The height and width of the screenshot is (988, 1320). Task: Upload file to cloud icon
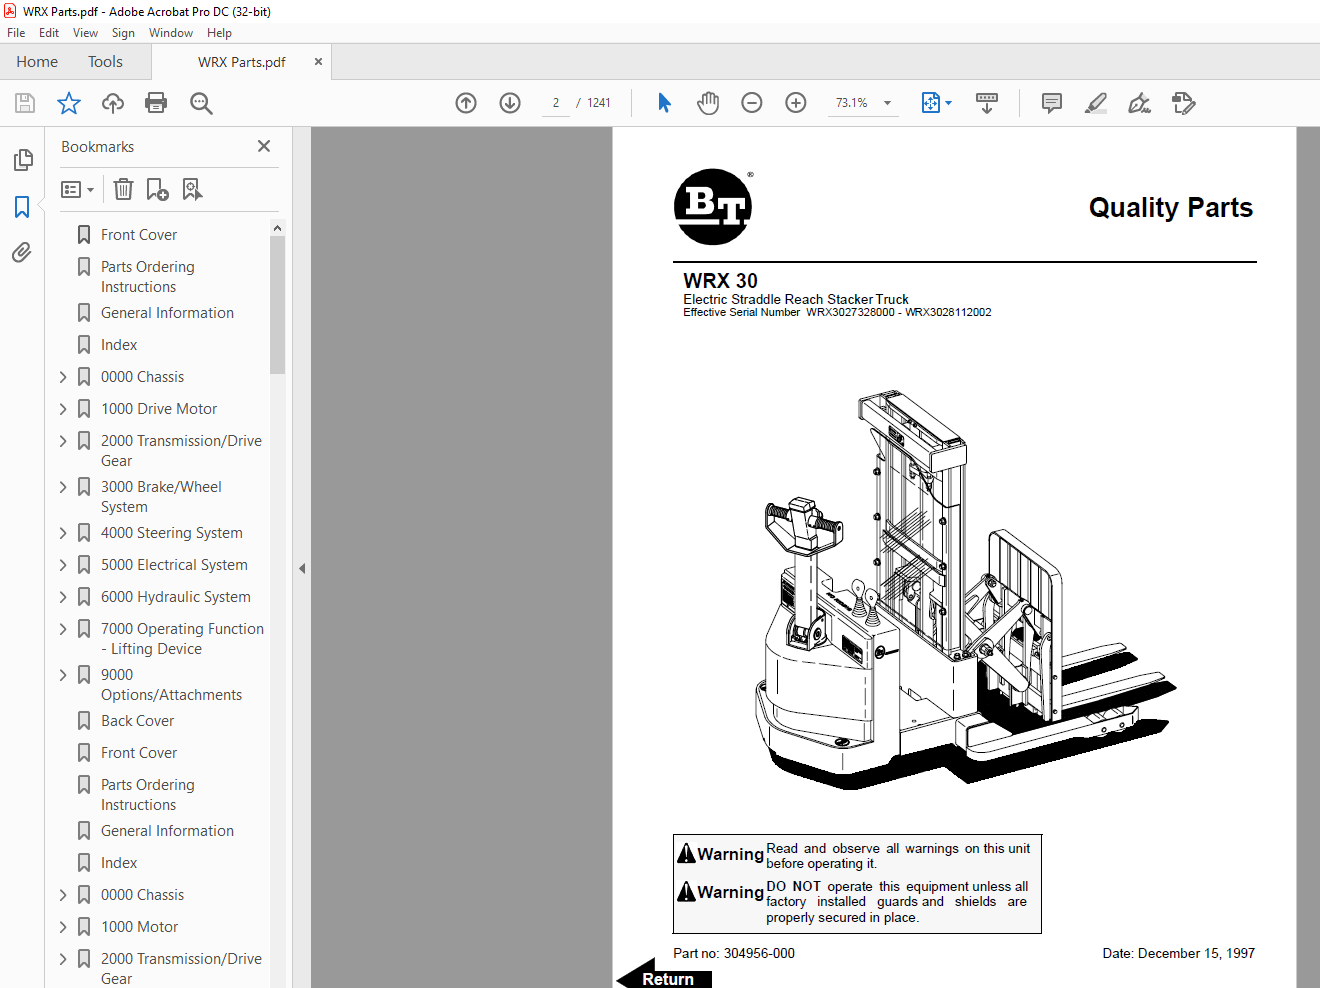[113, 103]
